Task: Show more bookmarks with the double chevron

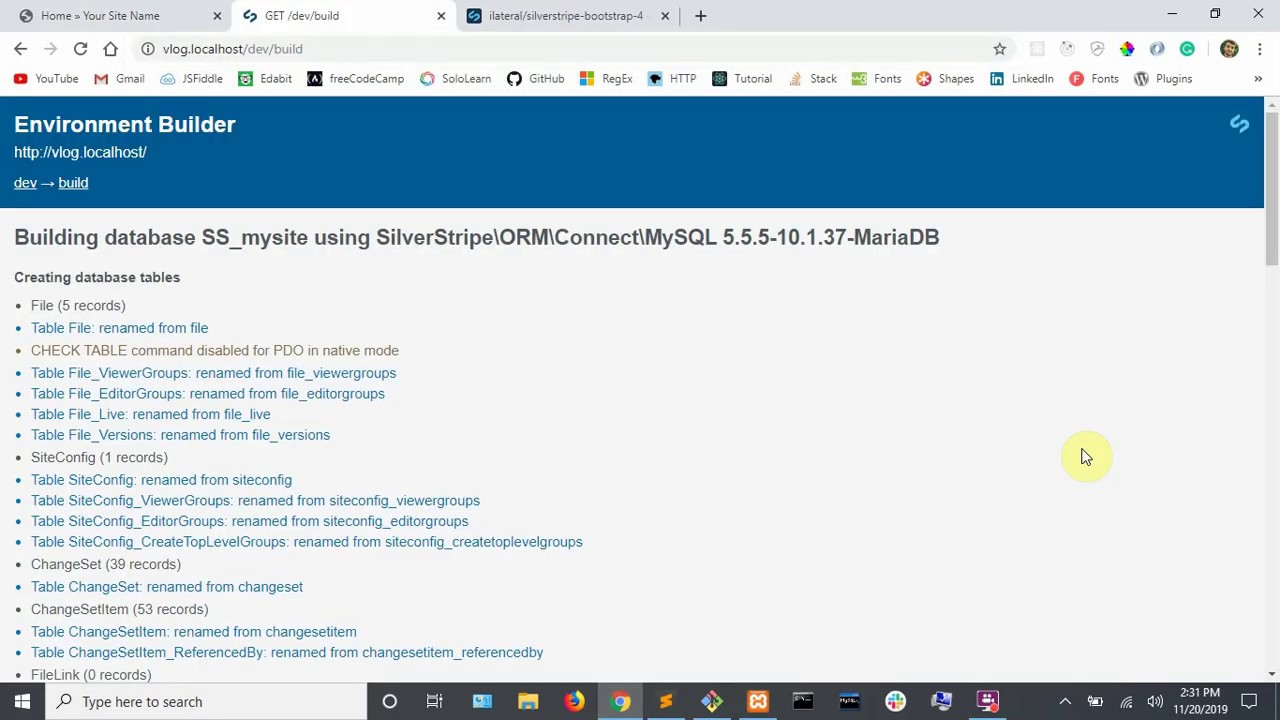Action: click(1258, 79)
